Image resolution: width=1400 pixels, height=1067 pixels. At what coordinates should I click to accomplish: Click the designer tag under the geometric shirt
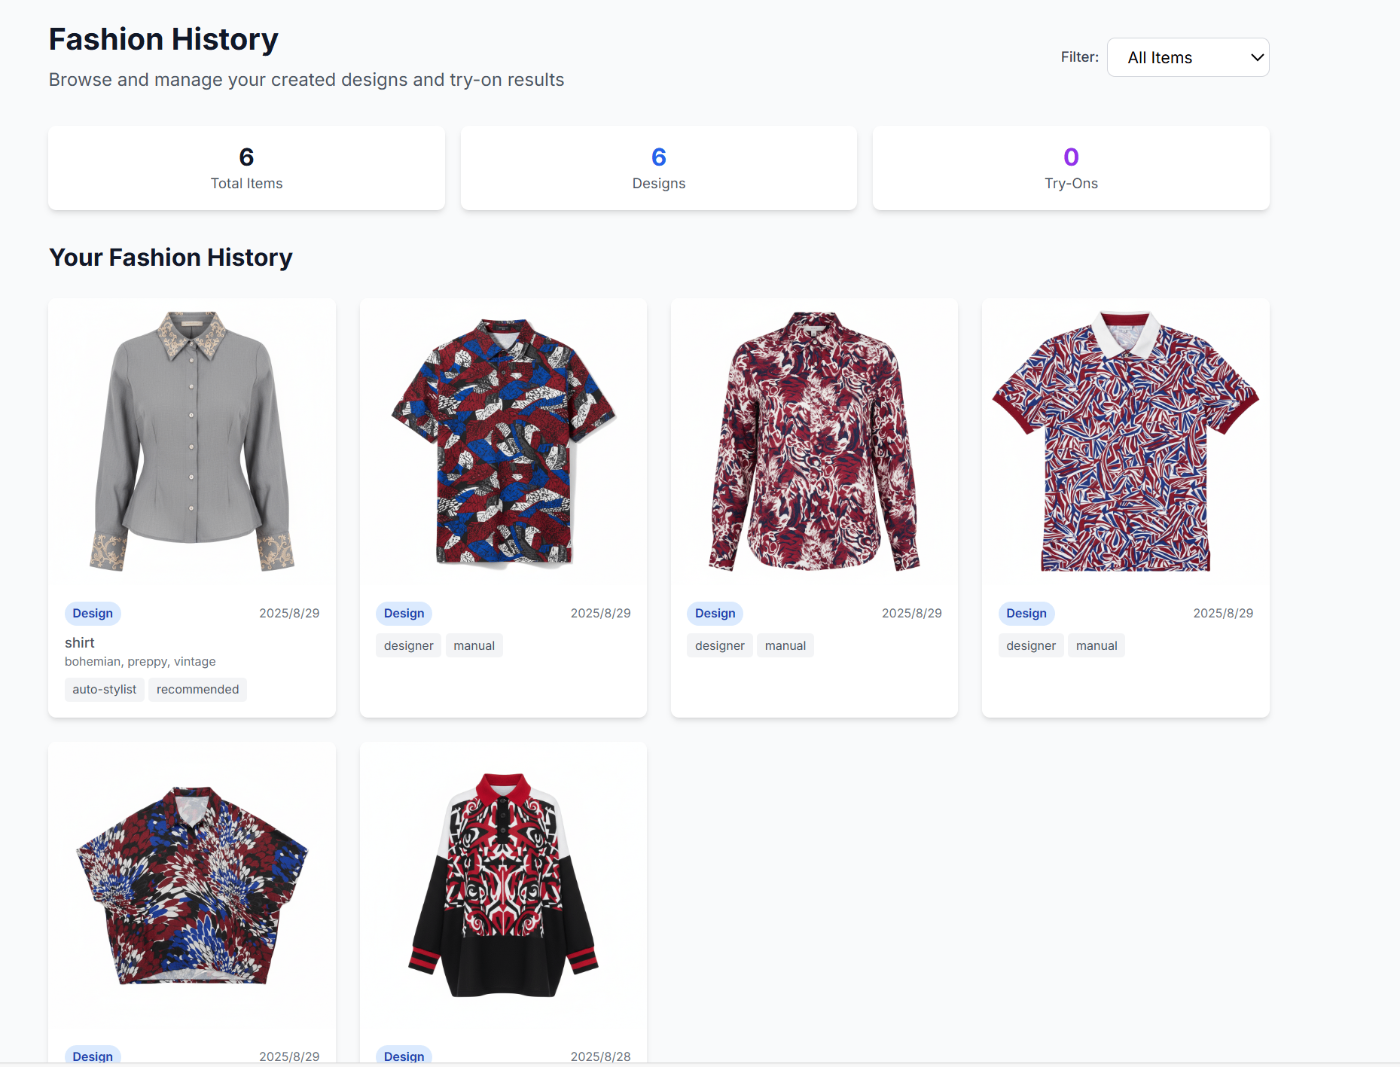tap(409, 645)
